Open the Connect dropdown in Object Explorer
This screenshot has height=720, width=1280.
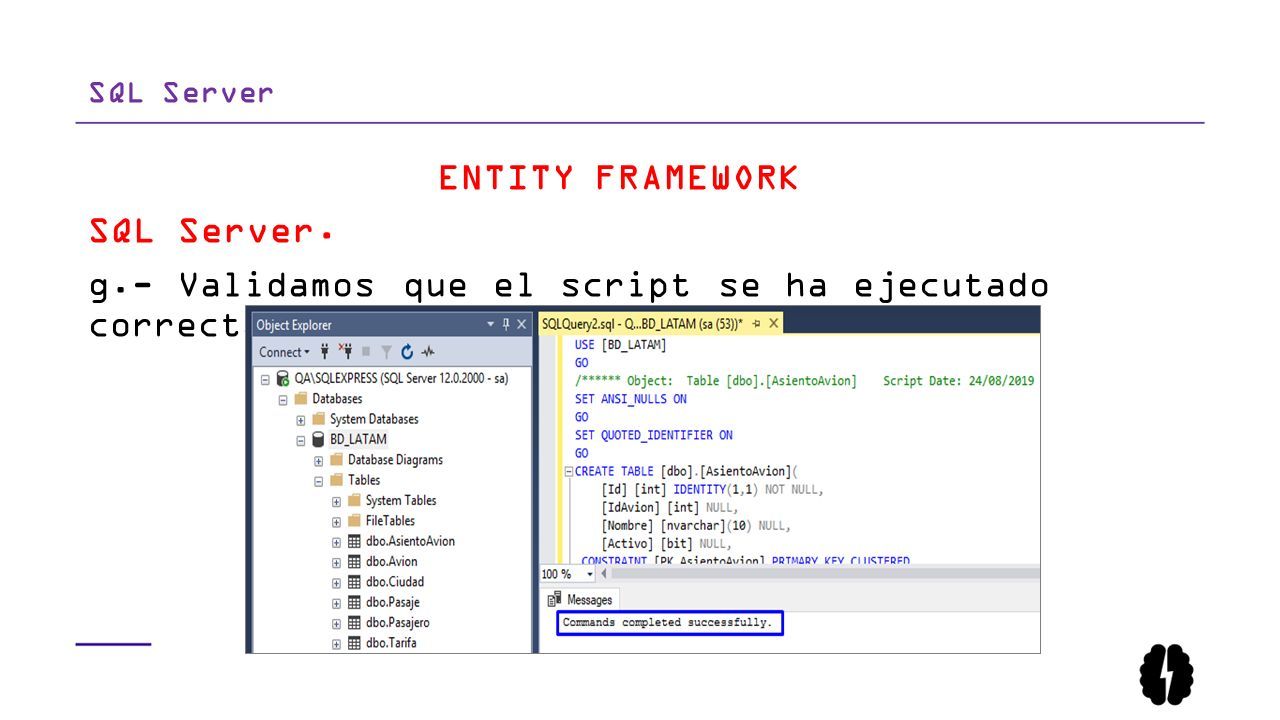click(285, 352)
